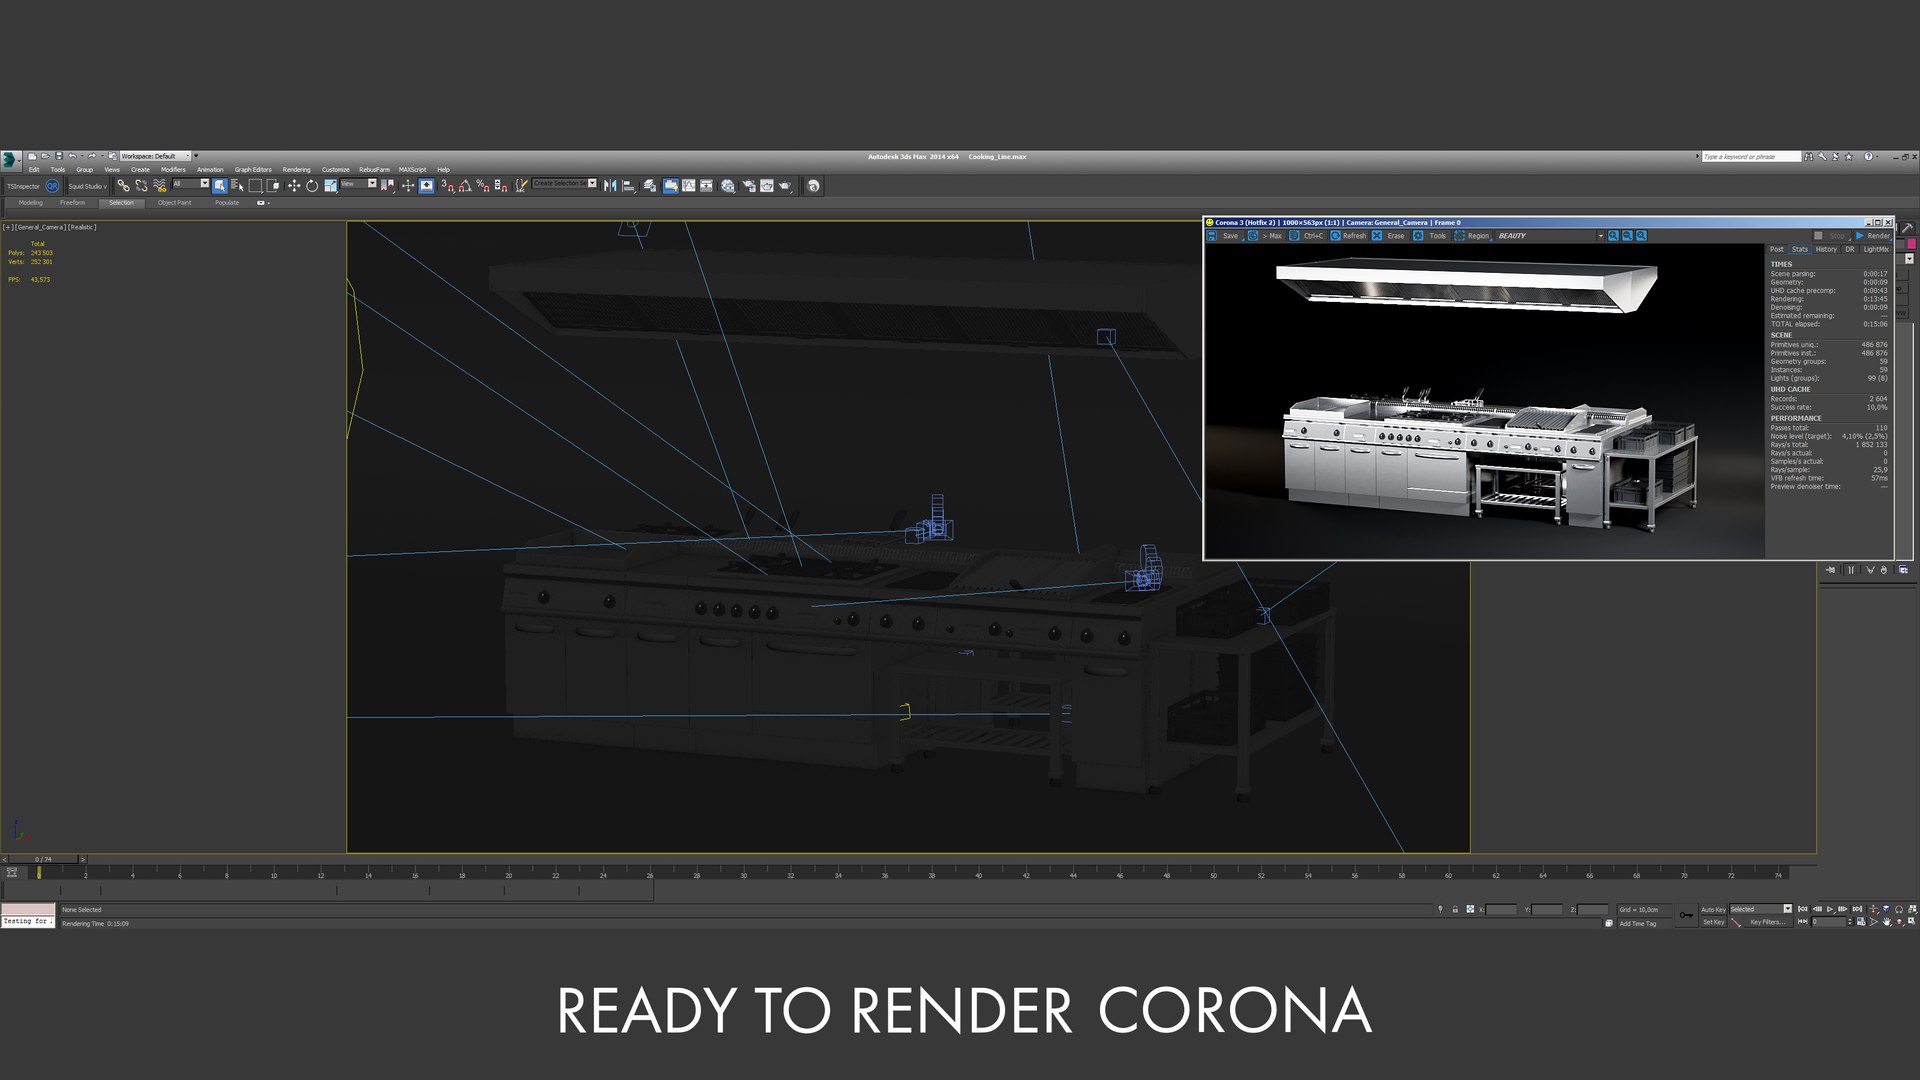Click the Render button in Corona VFB
The width and height of the screenshot is (1920, 1080).
[1873, 236]
